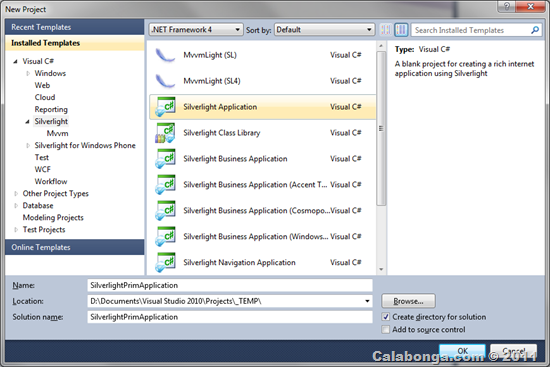Click the Silverlight Application template icon
Image resolution: width=550 pixels, height=367 pixels.
coord(165,107)
